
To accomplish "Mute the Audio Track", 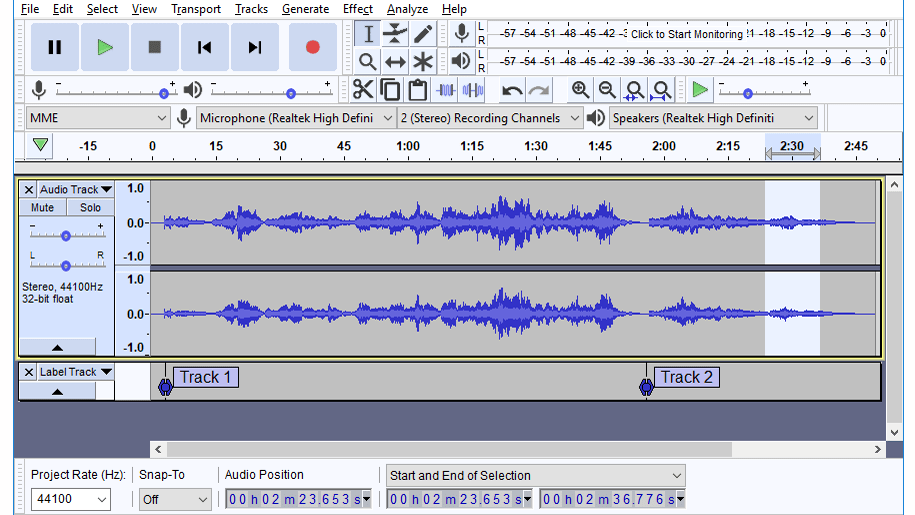I will [43, 208].
